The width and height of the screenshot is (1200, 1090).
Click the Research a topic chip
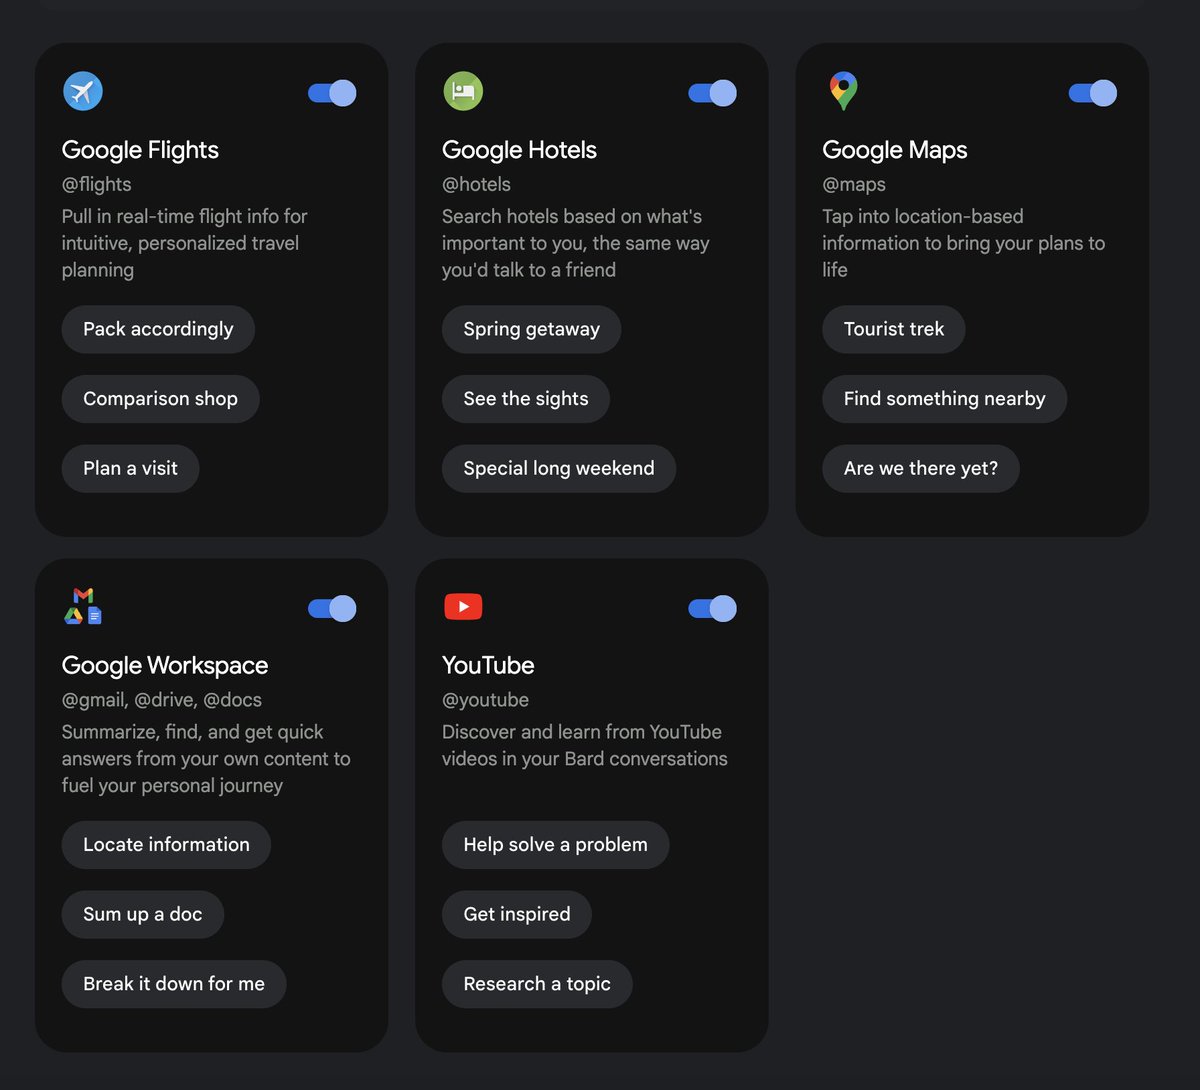point(537,984)
